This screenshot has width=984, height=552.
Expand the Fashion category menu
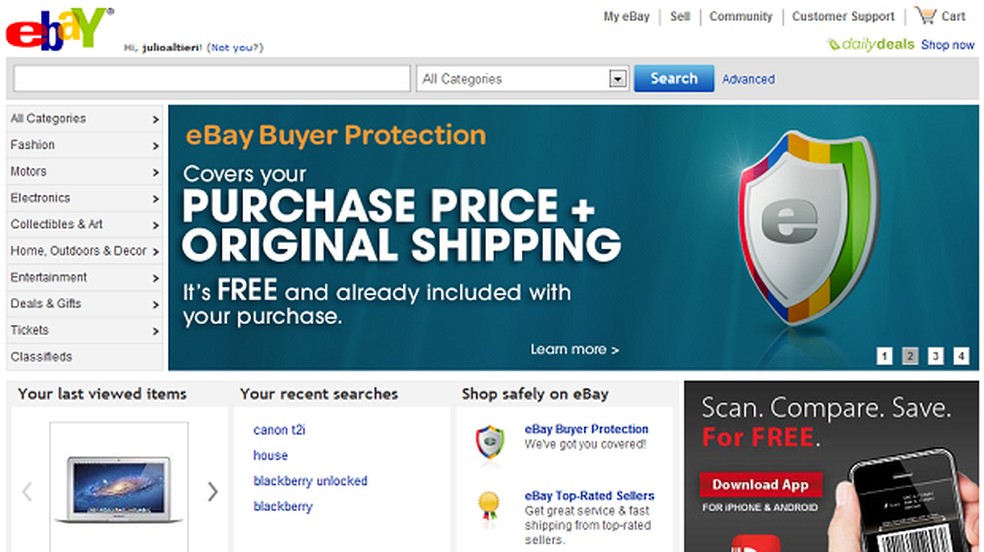(x=84, y=145)
